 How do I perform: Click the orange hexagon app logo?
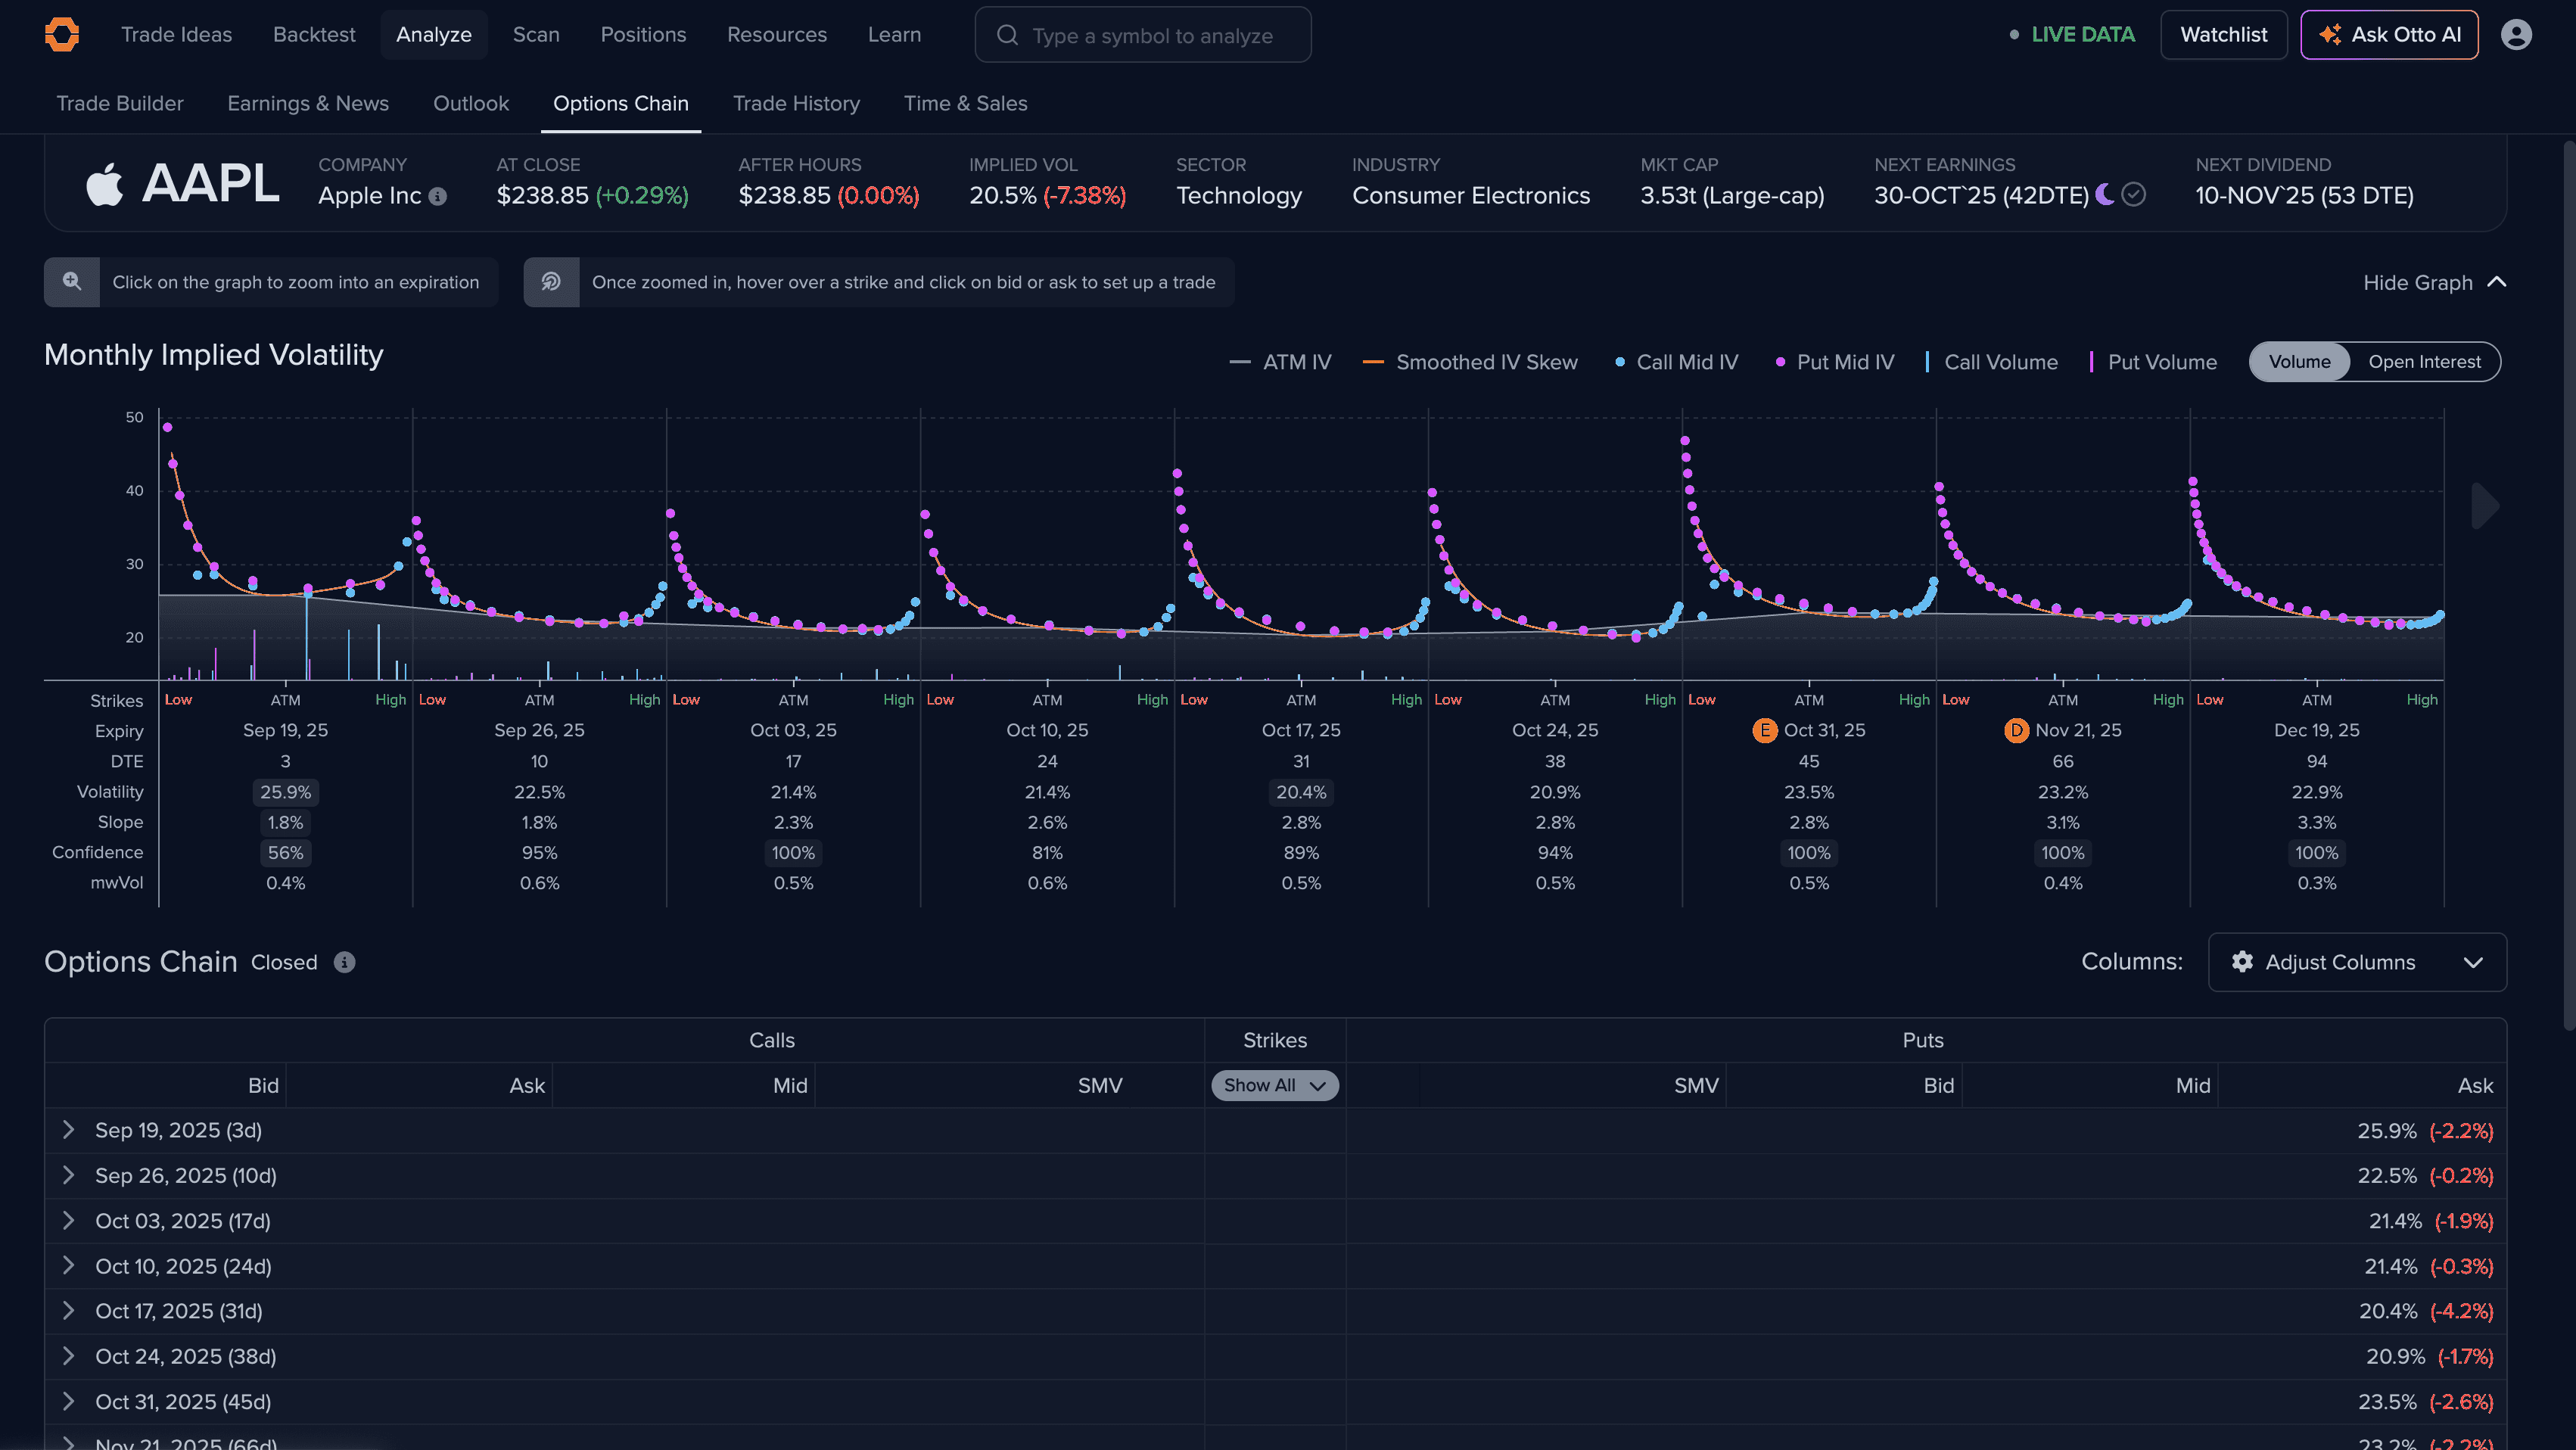[x=62, y=35]
